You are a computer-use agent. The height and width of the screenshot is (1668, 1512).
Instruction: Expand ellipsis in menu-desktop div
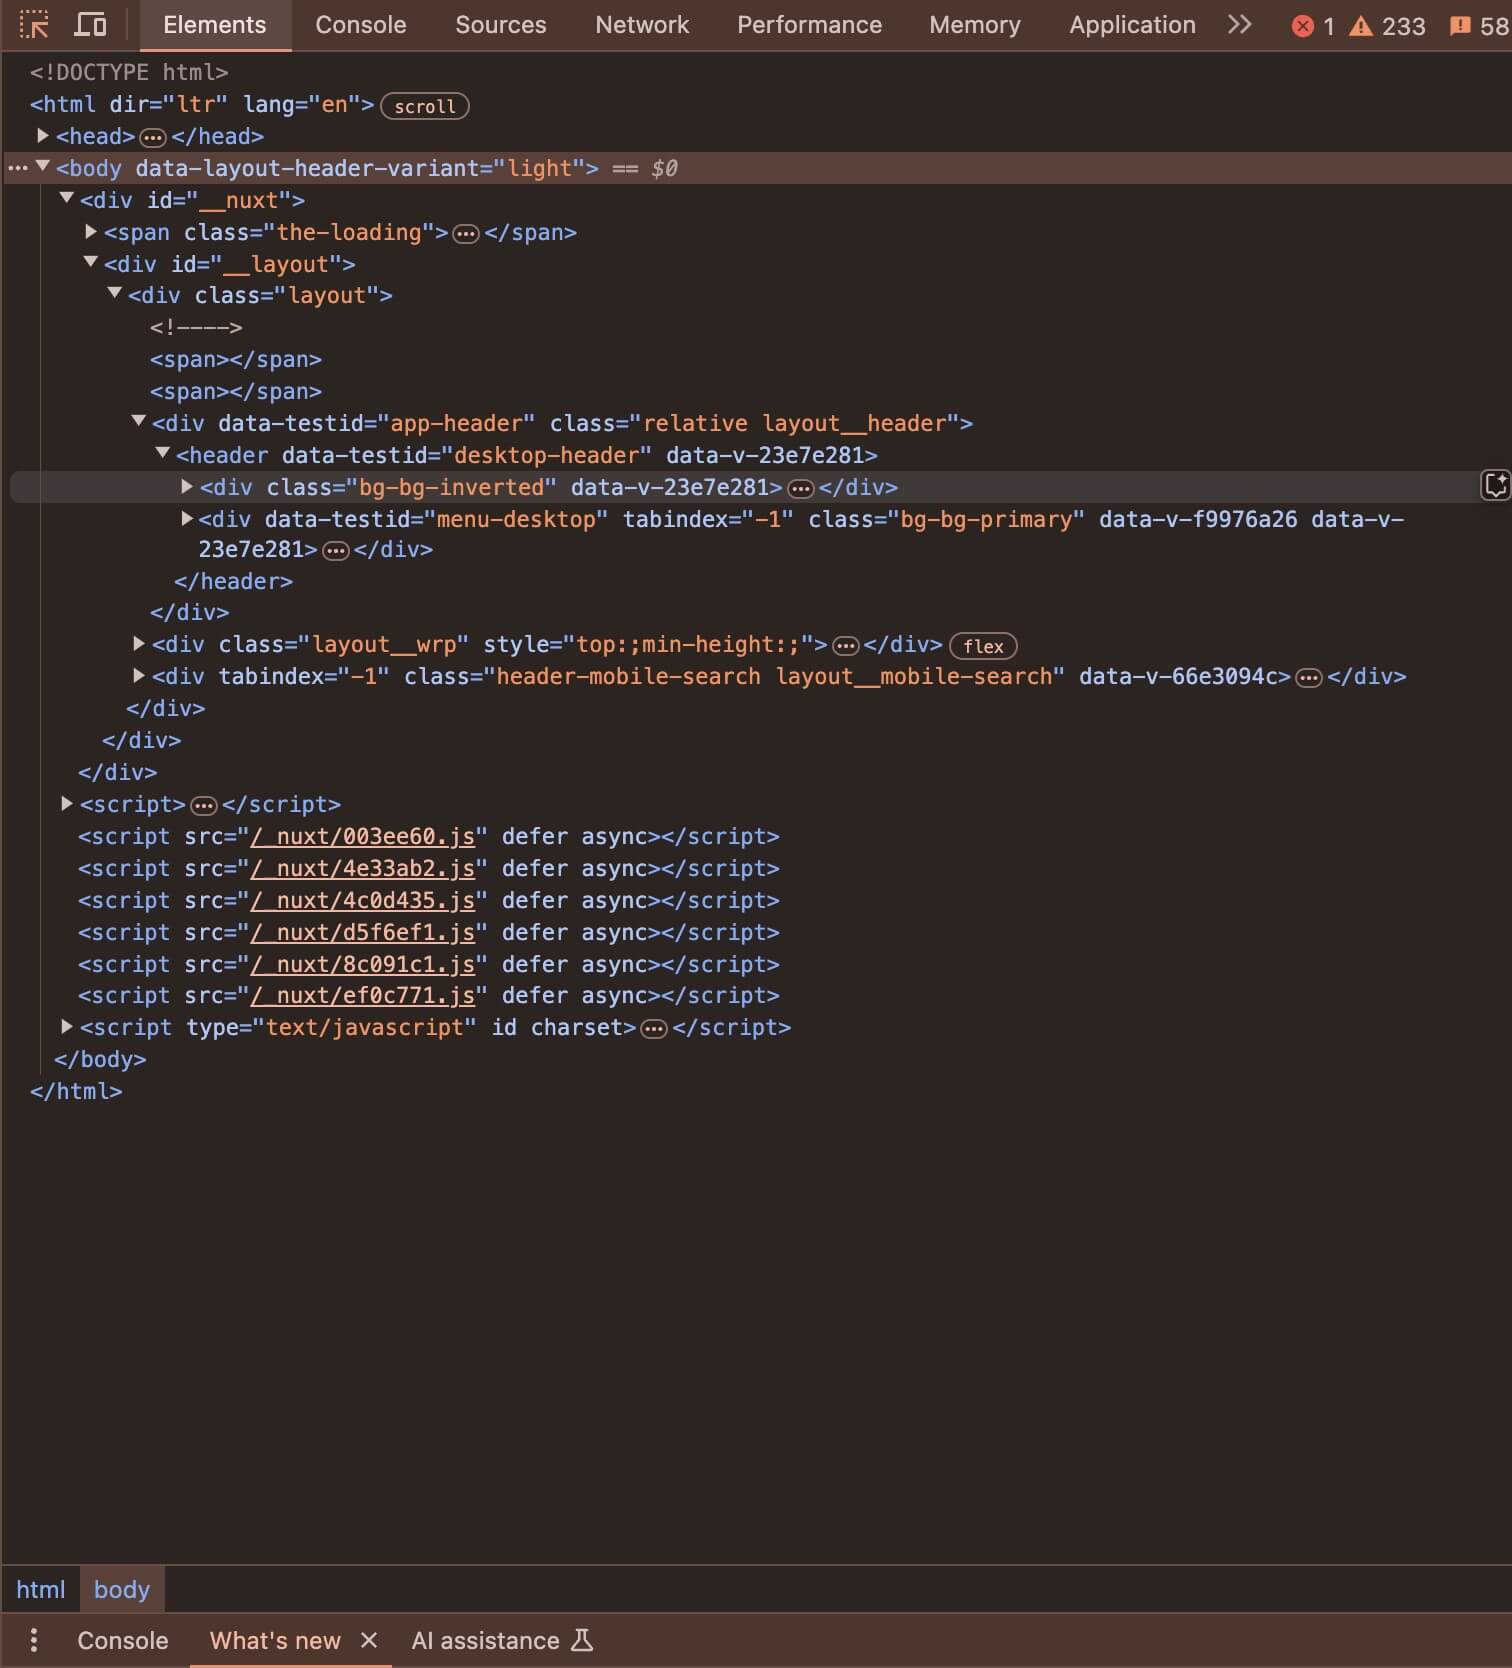click(337, 550)
